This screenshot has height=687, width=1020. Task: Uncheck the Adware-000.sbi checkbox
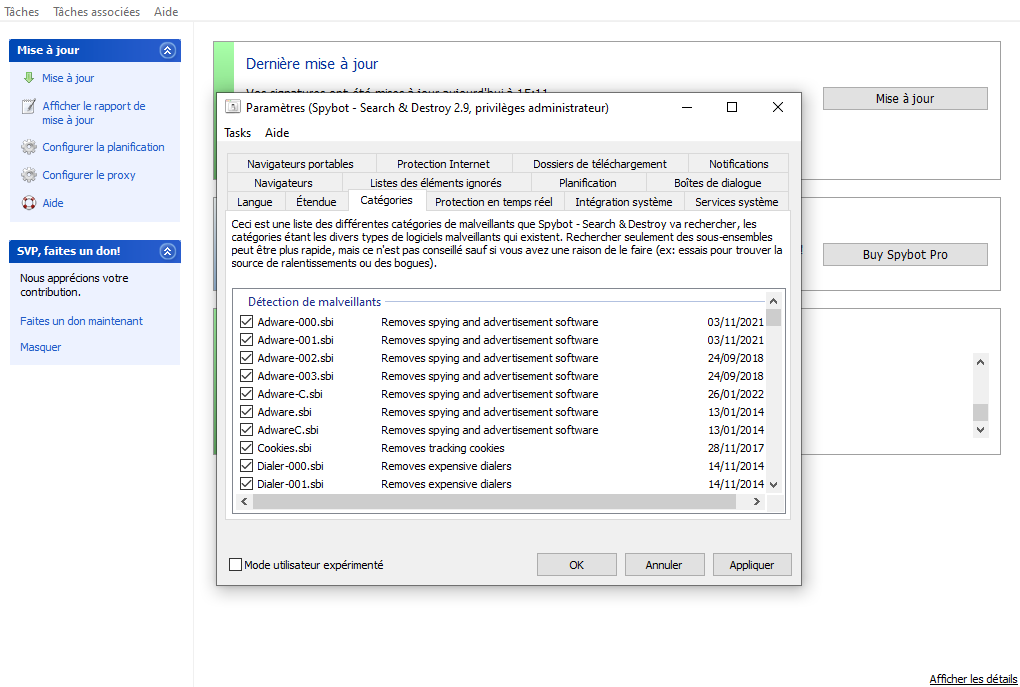click(x=247, y=322)
